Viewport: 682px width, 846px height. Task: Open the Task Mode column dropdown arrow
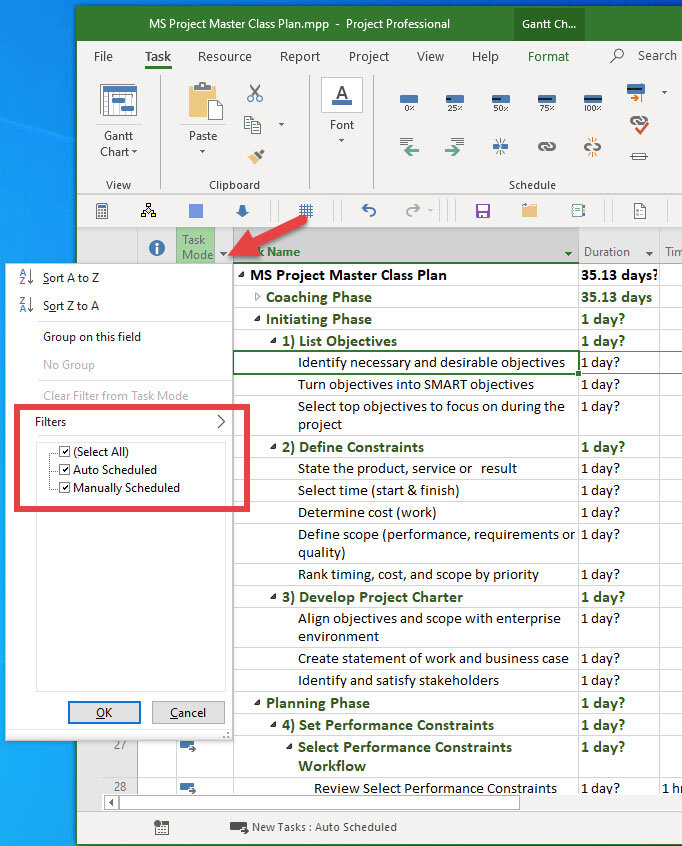[x=223, y=254]
